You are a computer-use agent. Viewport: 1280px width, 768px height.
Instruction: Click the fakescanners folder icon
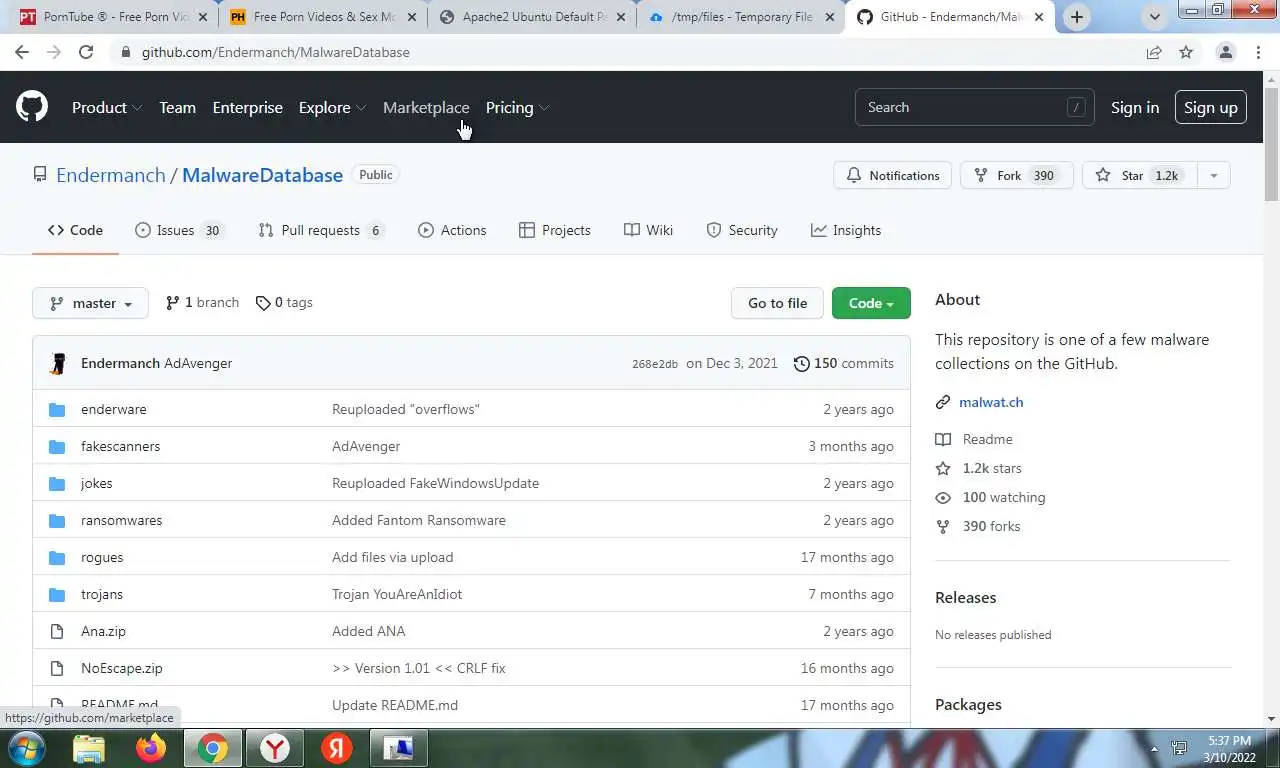[x=57, y=446]
